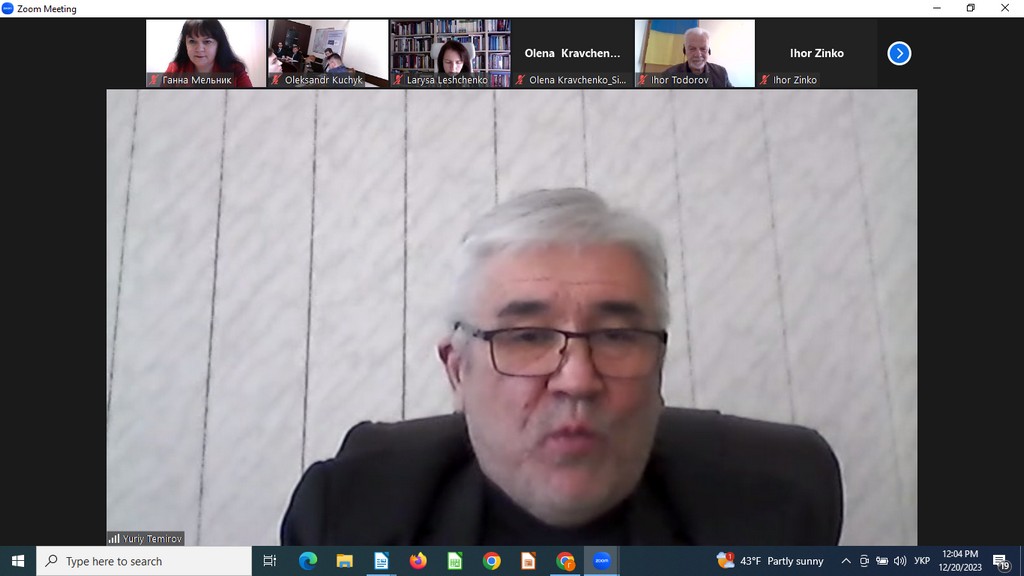Launch Firefox from the taskbar

pos(418,561)
